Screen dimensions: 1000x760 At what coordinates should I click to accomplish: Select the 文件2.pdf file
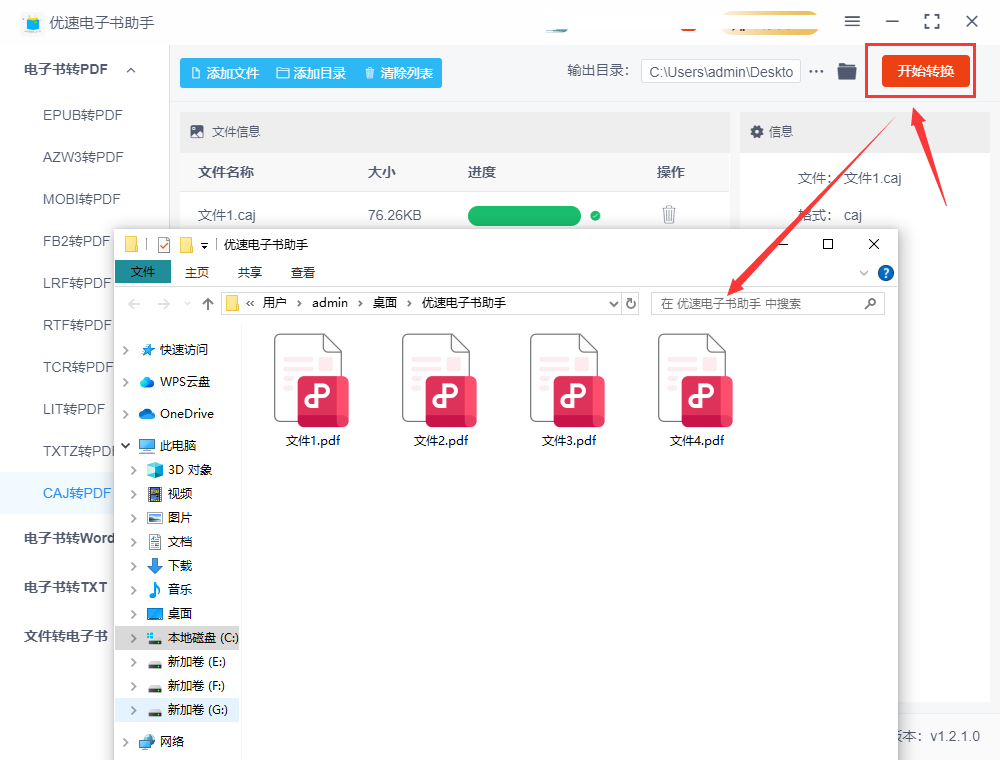click(440, 390)
